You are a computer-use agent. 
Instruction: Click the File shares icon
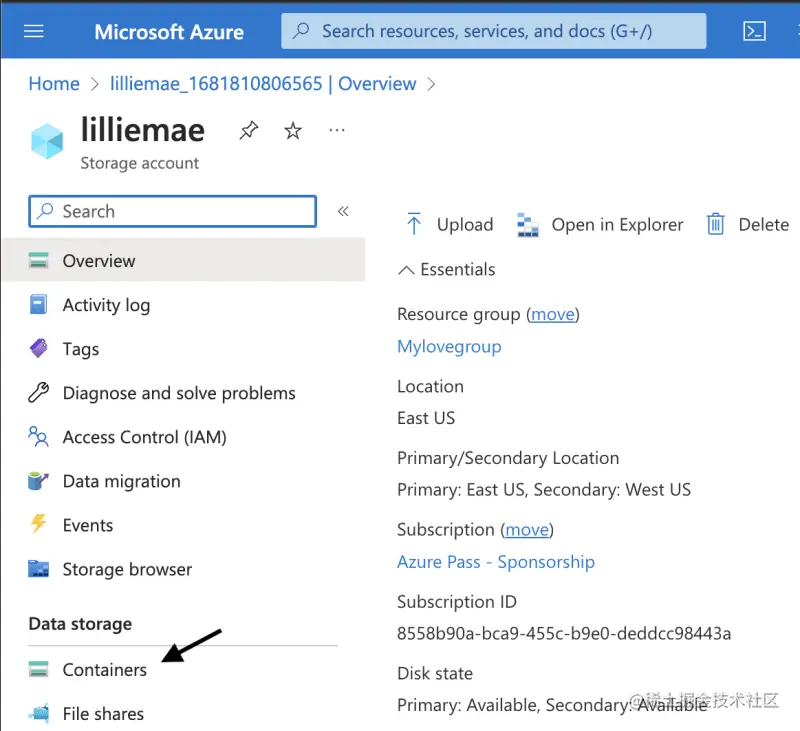[39, 713]
